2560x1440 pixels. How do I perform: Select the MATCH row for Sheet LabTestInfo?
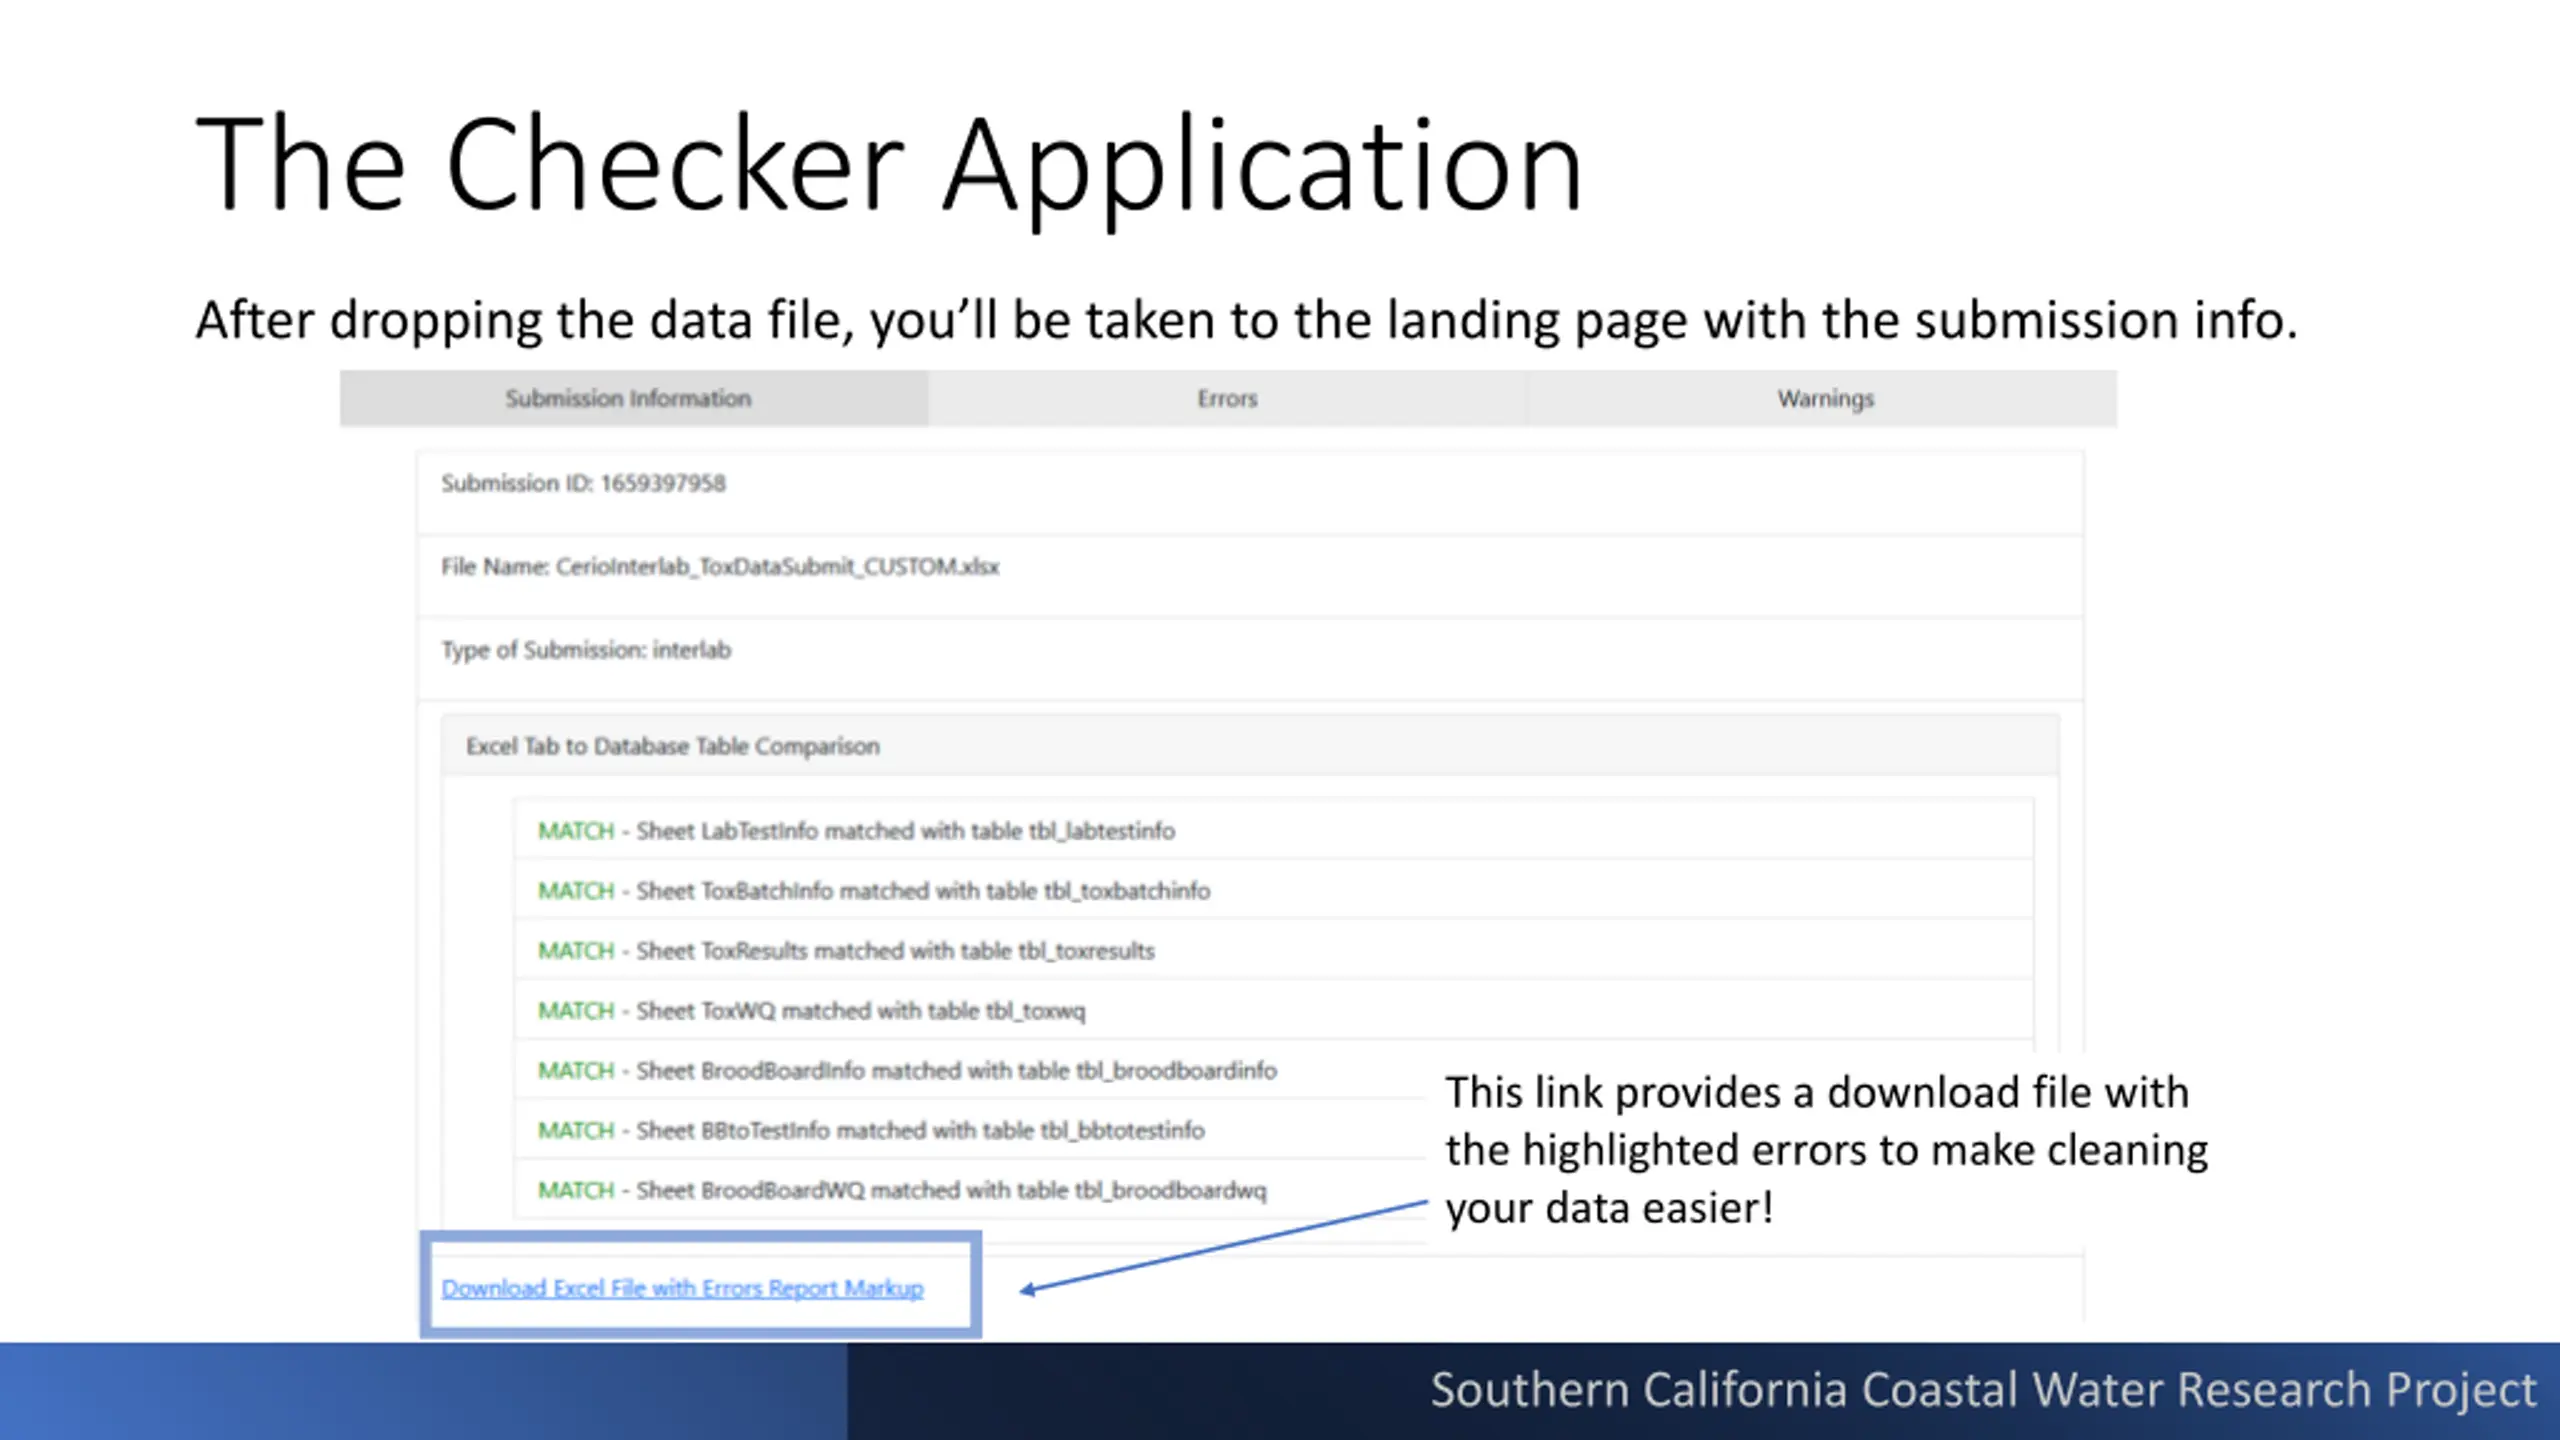pos(1273,830)
